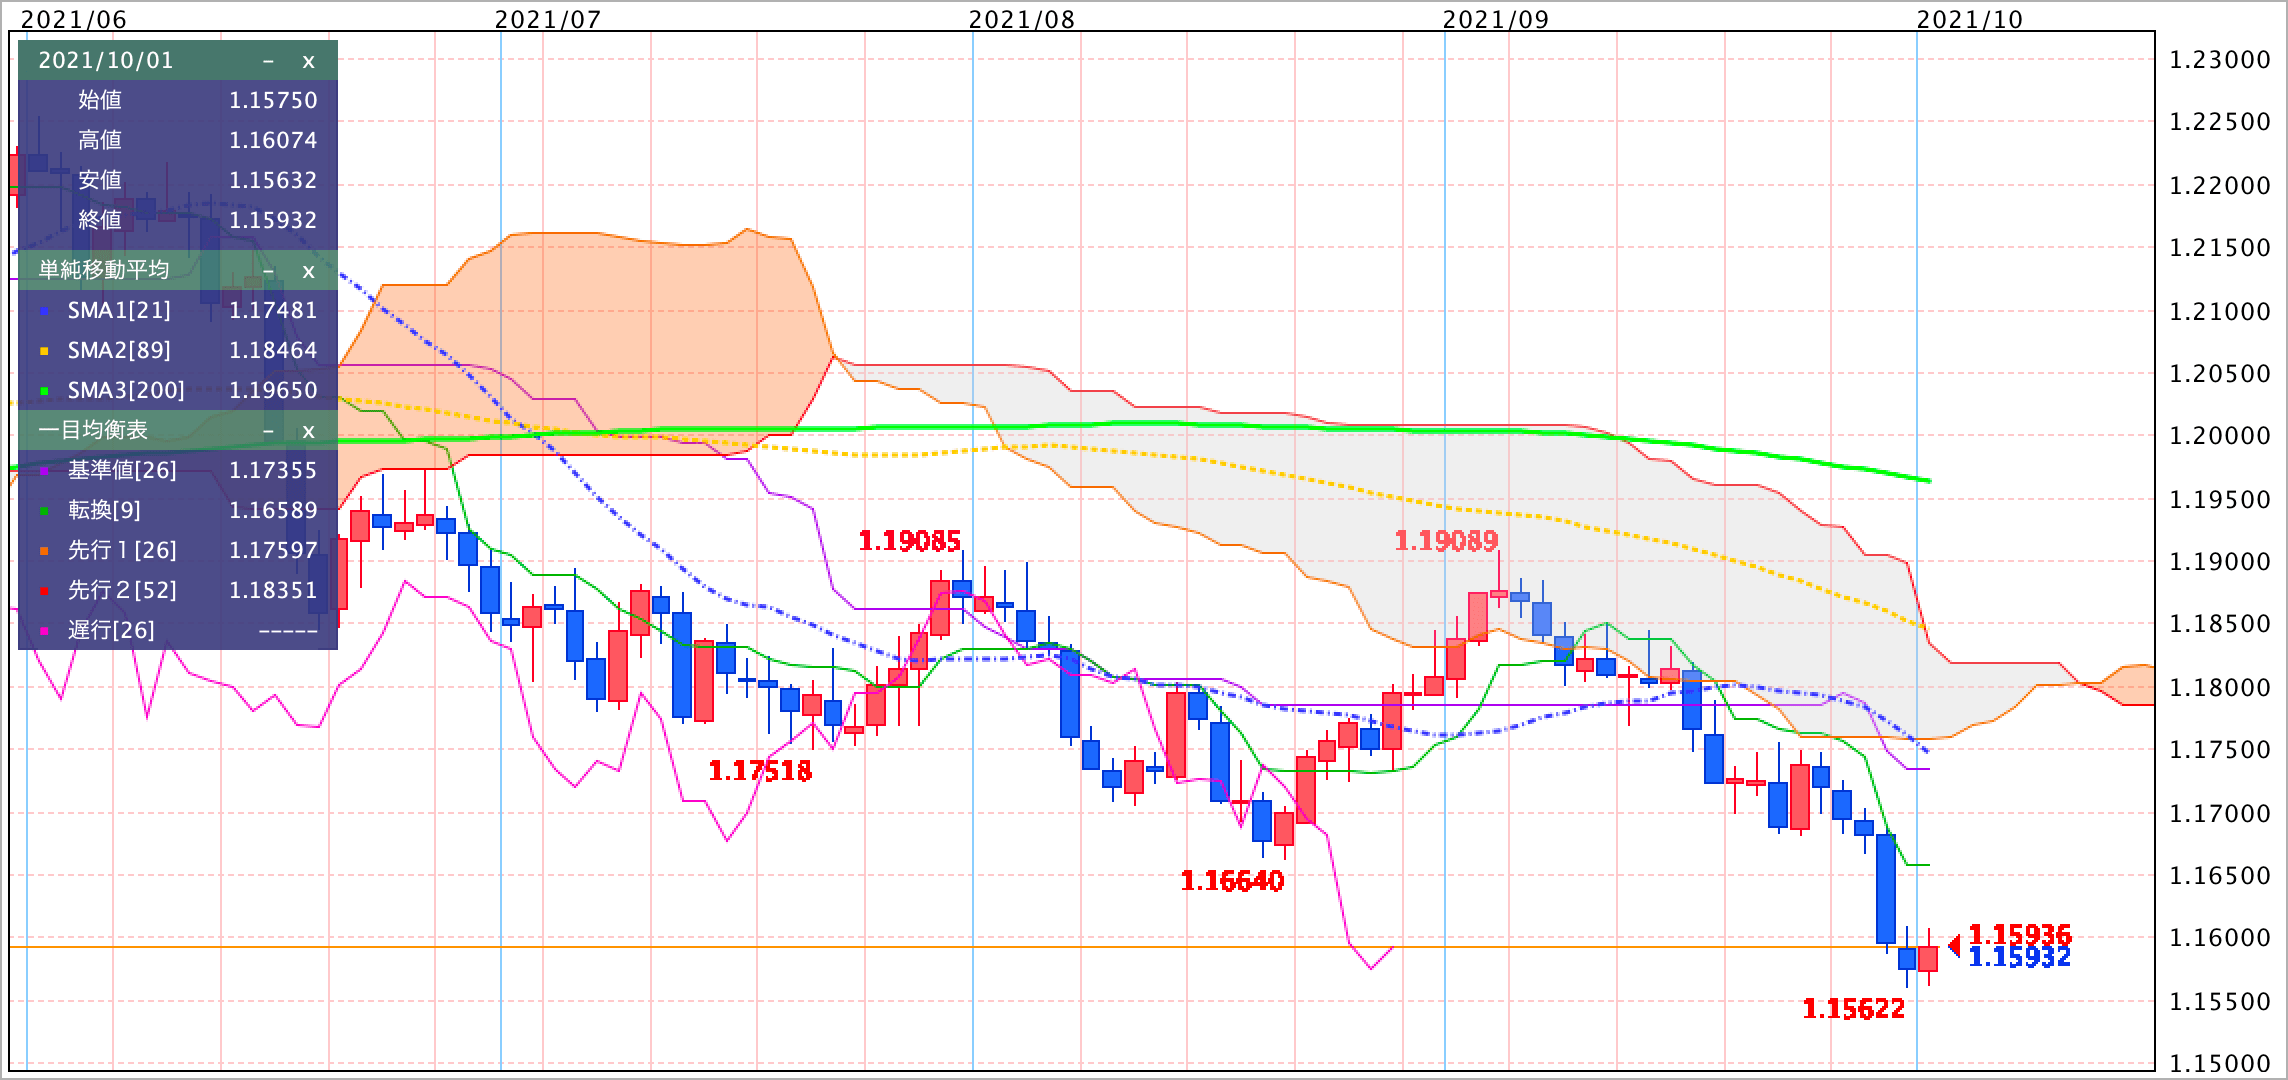Image resolution: width=2288 pixels, height=1080 pixels.
Task: Click the 2021/09 date axis label
Action: click(x=1496, y=19)
